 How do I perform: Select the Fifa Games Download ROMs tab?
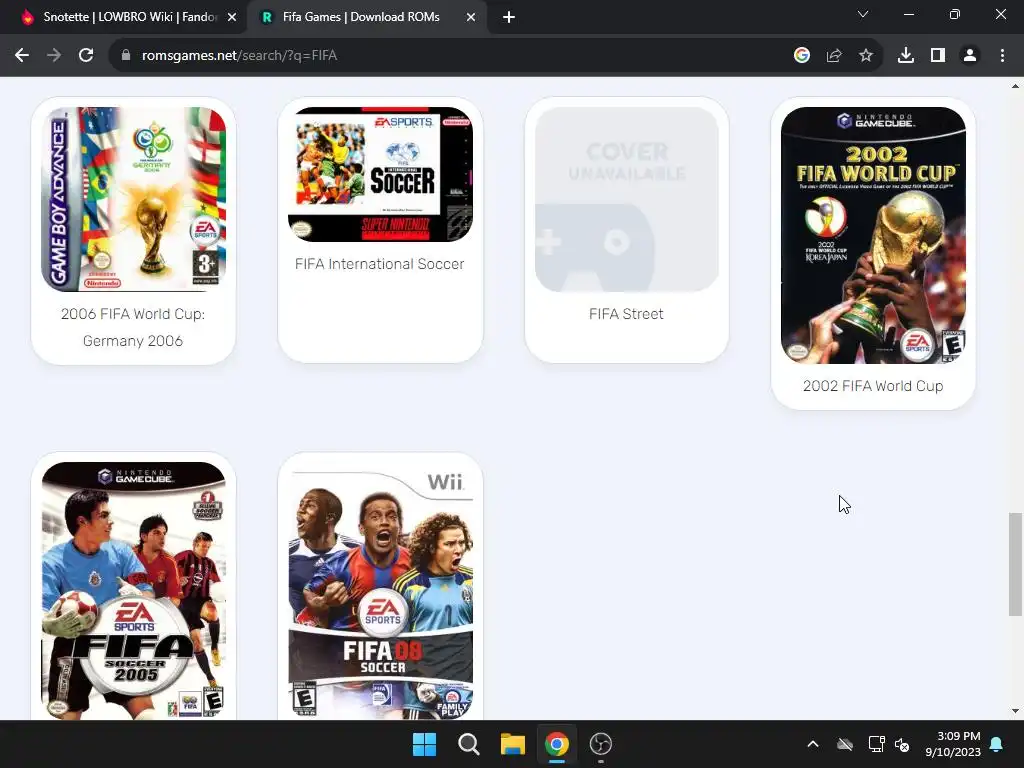(x=366, y=18)
